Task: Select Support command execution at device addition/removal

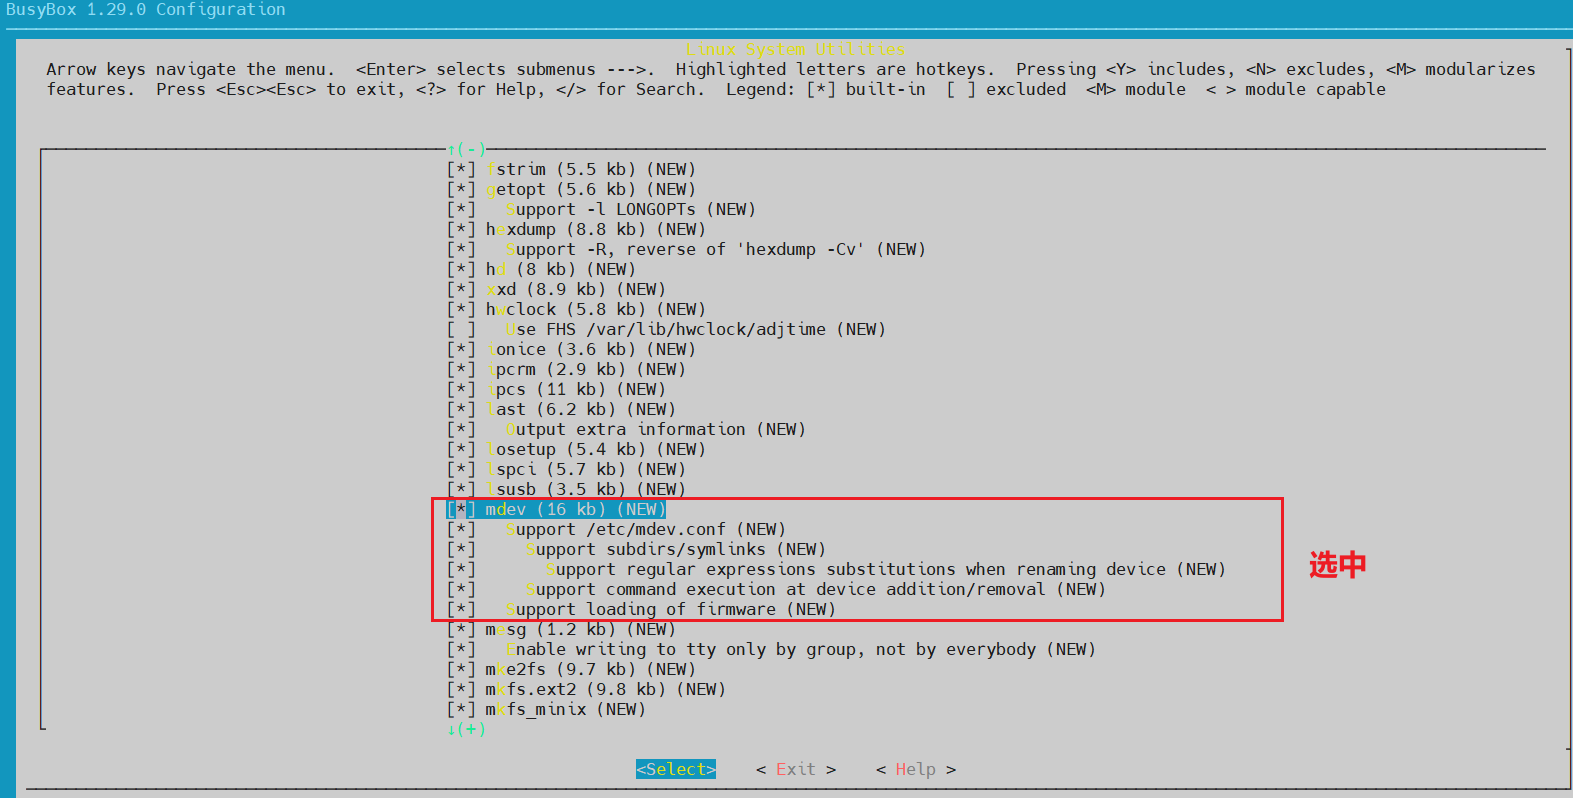Action: [816, 589]
